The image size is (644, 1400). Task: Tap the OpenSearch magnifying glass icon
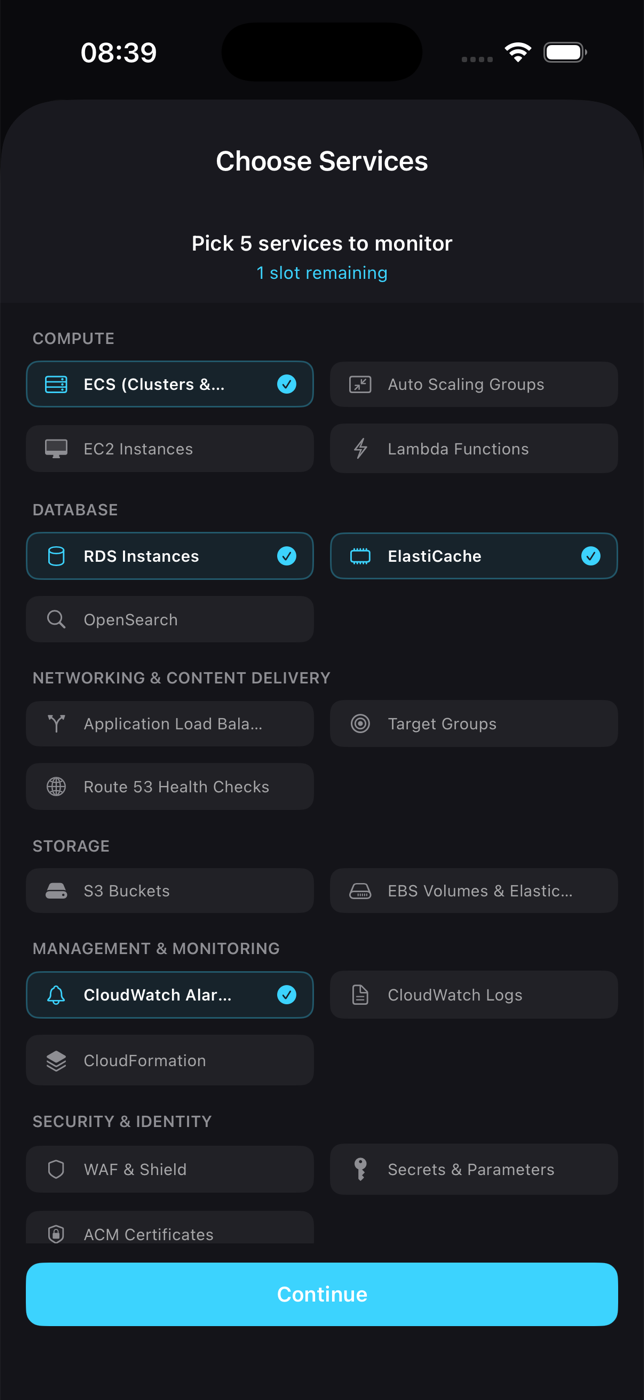56,620
